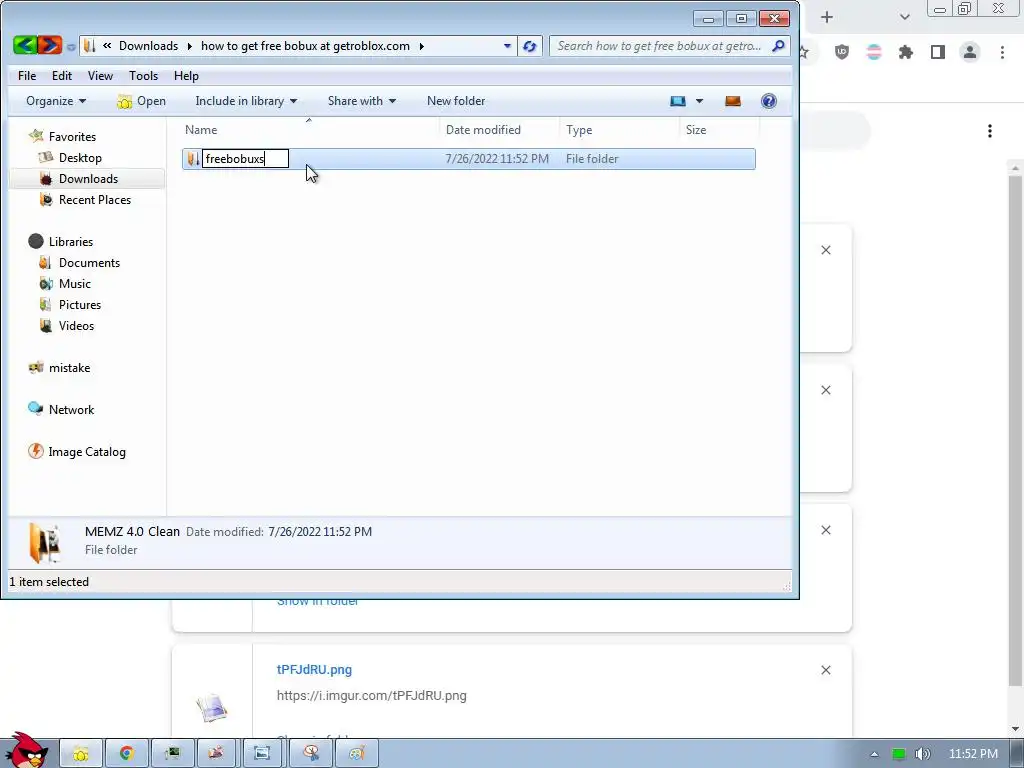Viewport: 1024px width, 768px height.
Task: Open Chrome's Extensions puzzle icon
Action: click(906, 52)
